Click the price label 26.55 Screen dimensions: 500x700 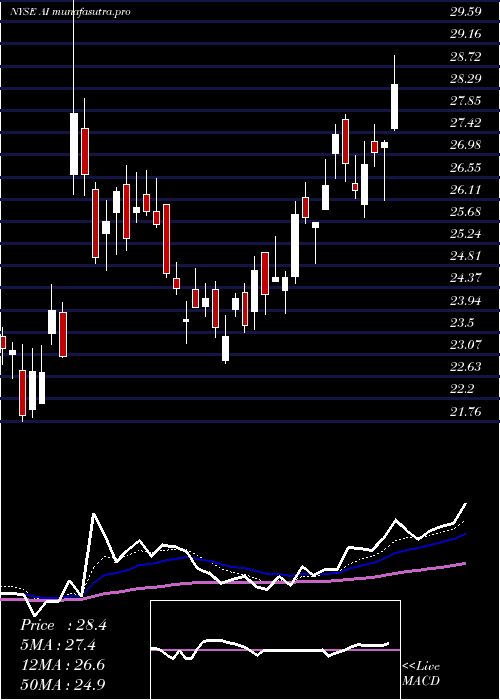click(466, 167)
